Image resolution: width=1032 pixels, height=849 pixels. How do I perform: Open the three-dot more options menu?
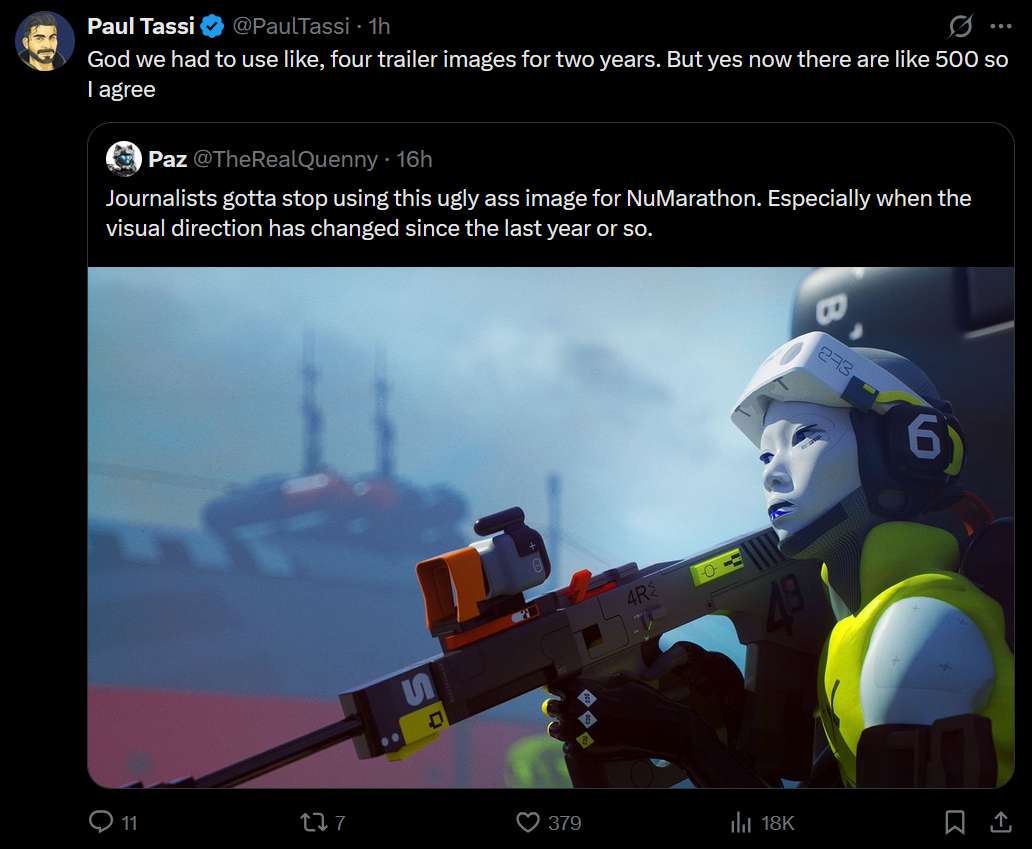tap(1000, 26)
